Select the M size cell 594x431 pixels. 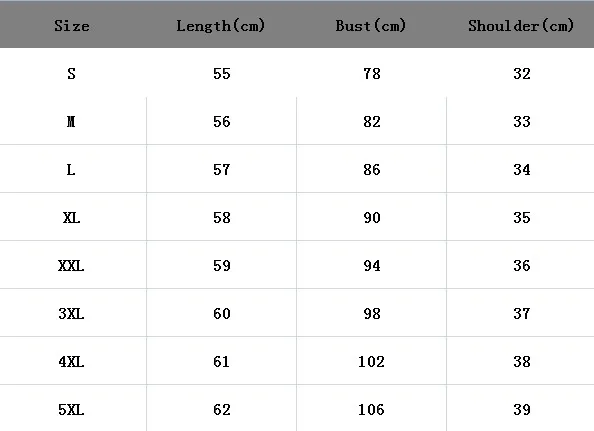[71, 122]
